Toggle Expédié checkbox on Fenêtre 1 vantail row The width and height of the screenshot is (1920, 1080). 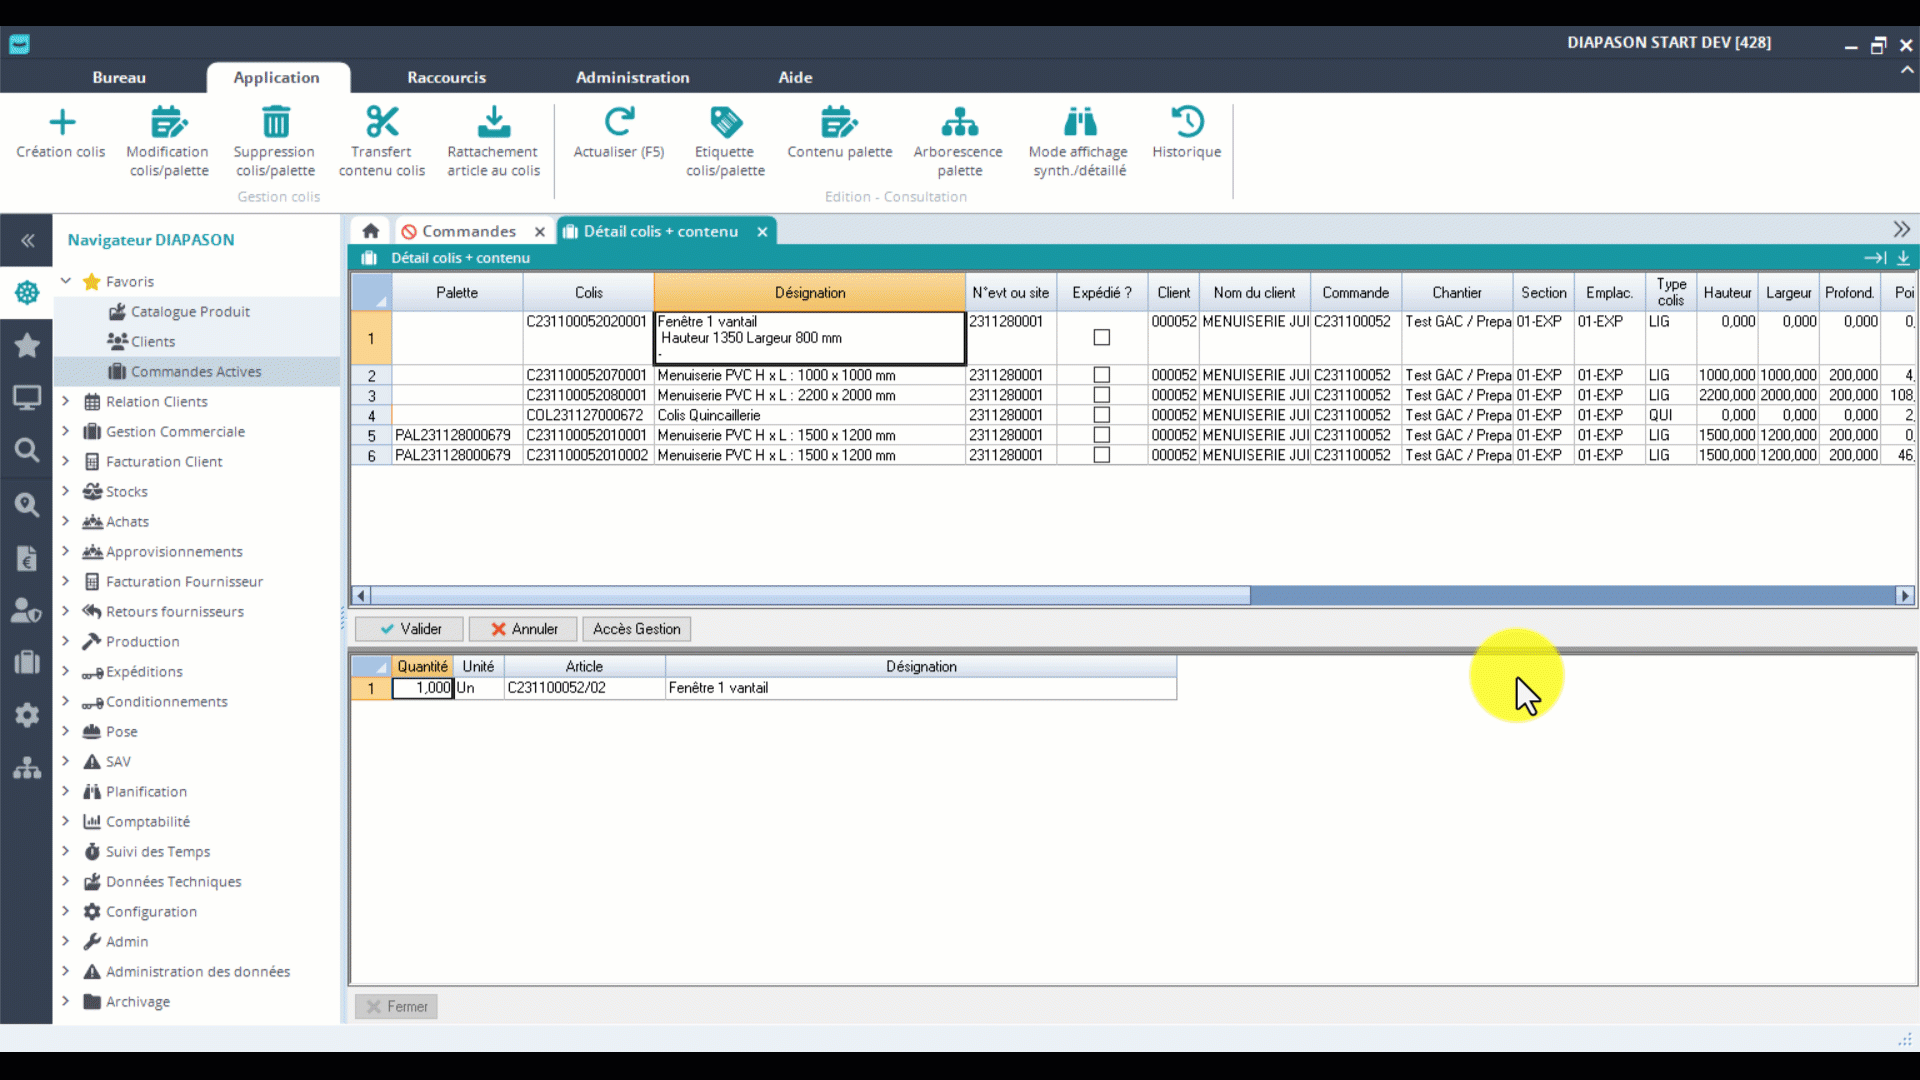coord(1102,338)
